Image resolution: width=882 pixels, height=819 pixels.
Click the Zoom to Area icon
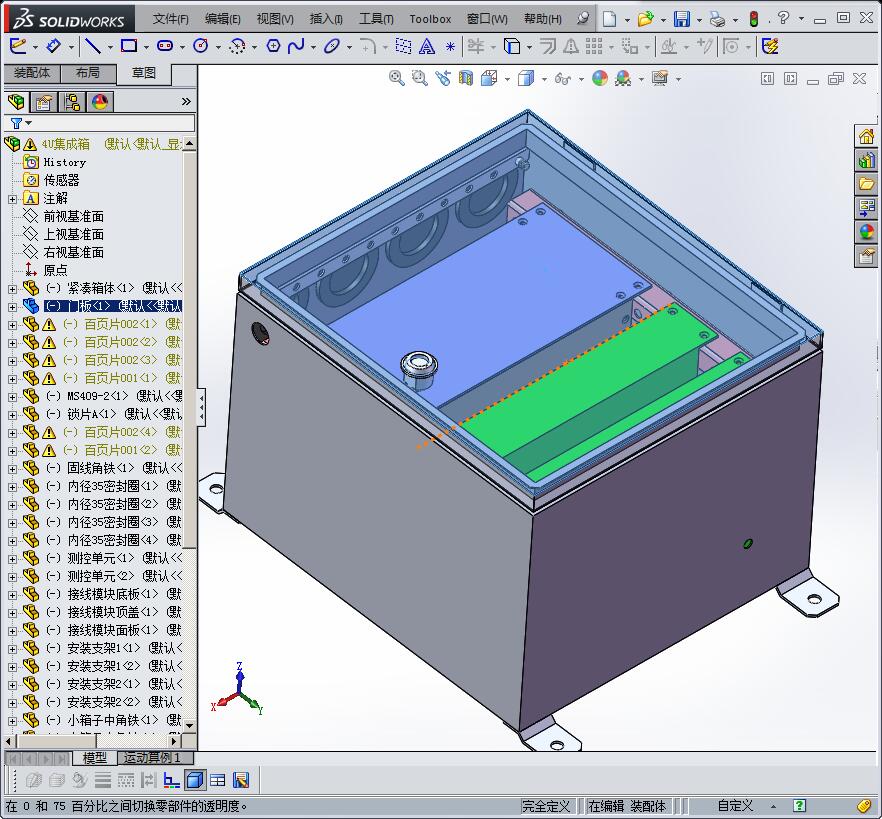click(420, 78)
